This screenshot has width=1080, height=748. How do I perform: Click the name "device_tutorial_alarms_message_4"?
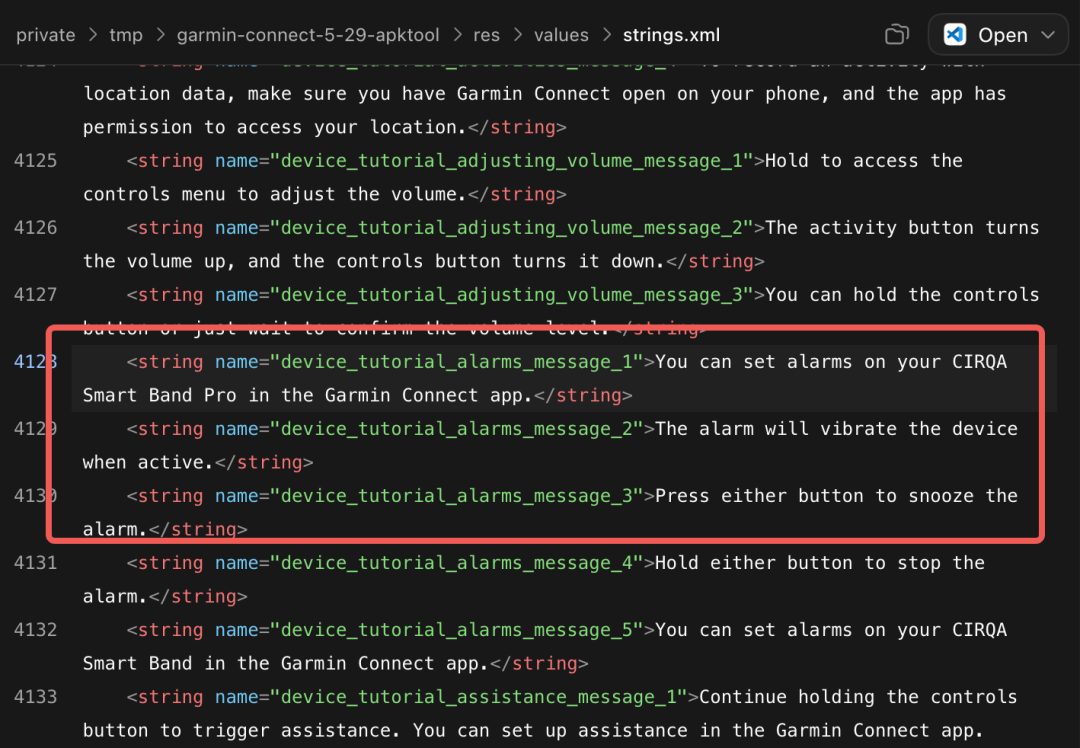[457, 563]
